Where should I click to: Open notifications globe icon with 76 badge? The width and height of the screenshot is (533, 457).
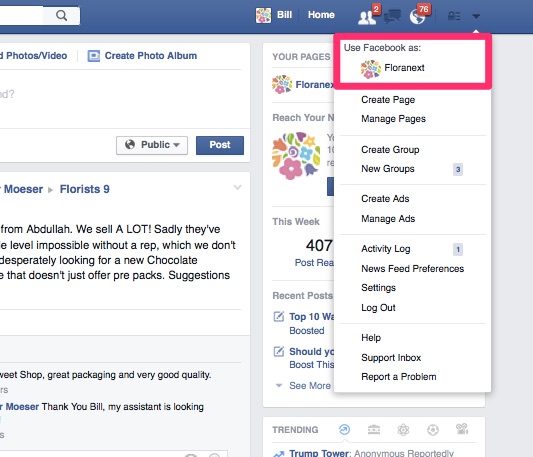click(418, 17)
